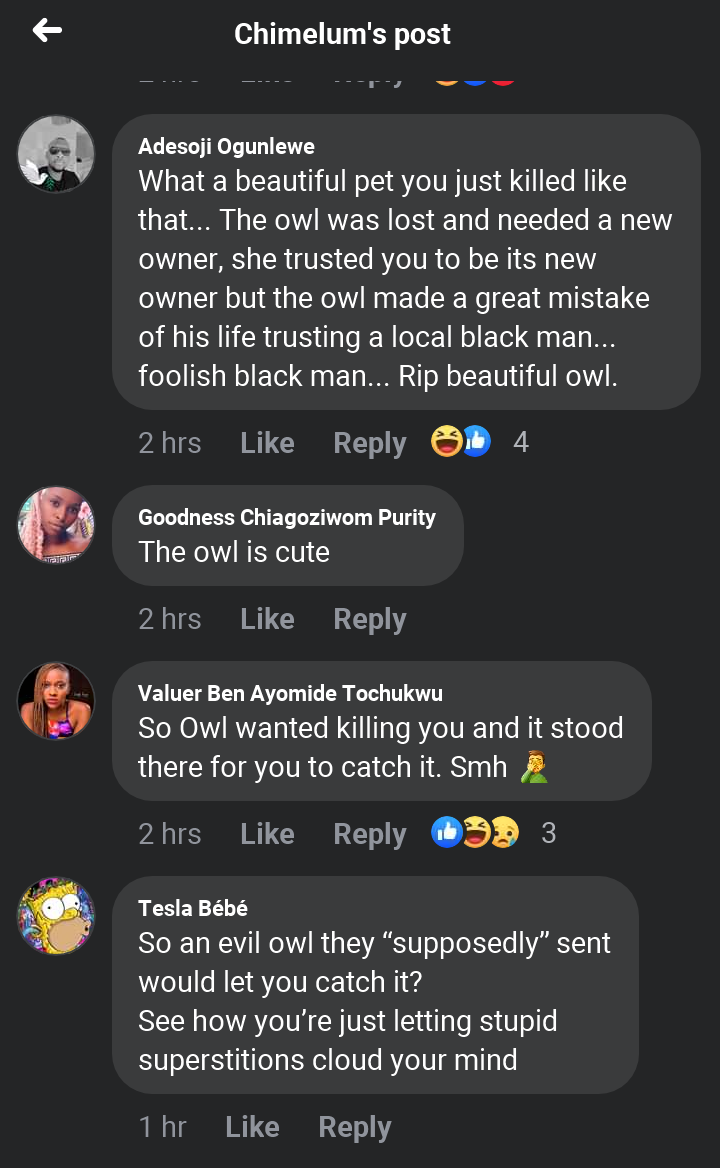Open Valuer Ben Ayomide Tochukwu's name link
The height and width of the screenshot is (1168, 720).
click(x=290, y=694)
